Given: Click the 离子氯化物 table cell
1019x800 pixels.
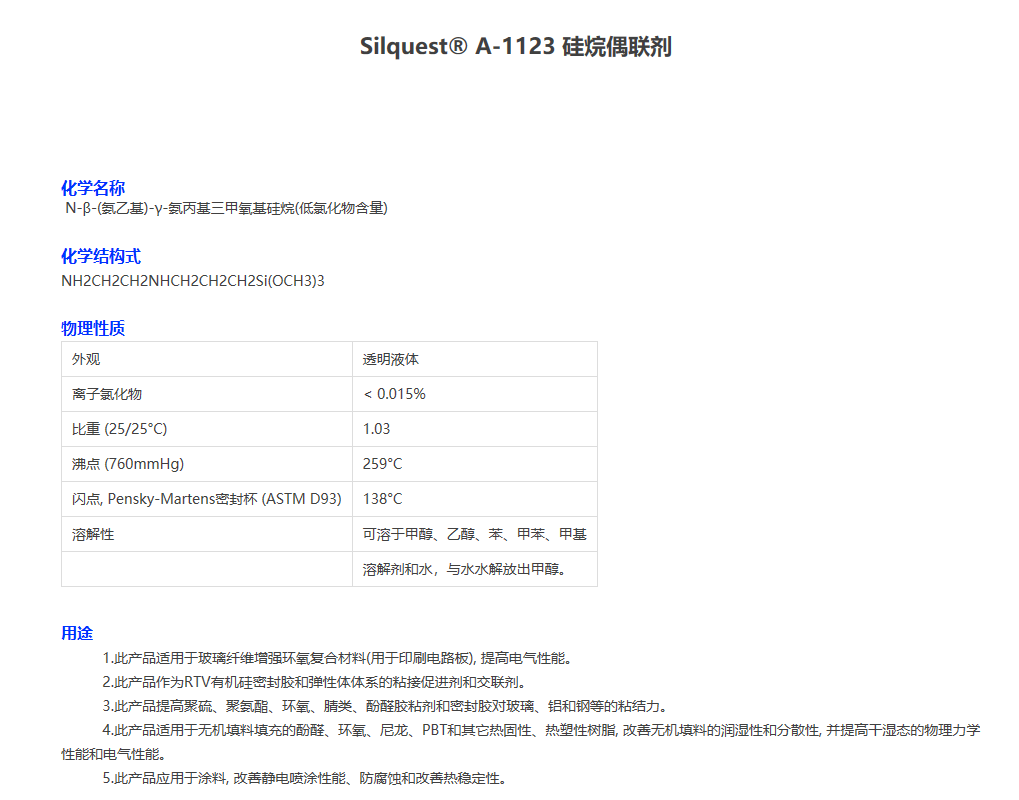Looking at the screenshot, I should coord(100,394).
